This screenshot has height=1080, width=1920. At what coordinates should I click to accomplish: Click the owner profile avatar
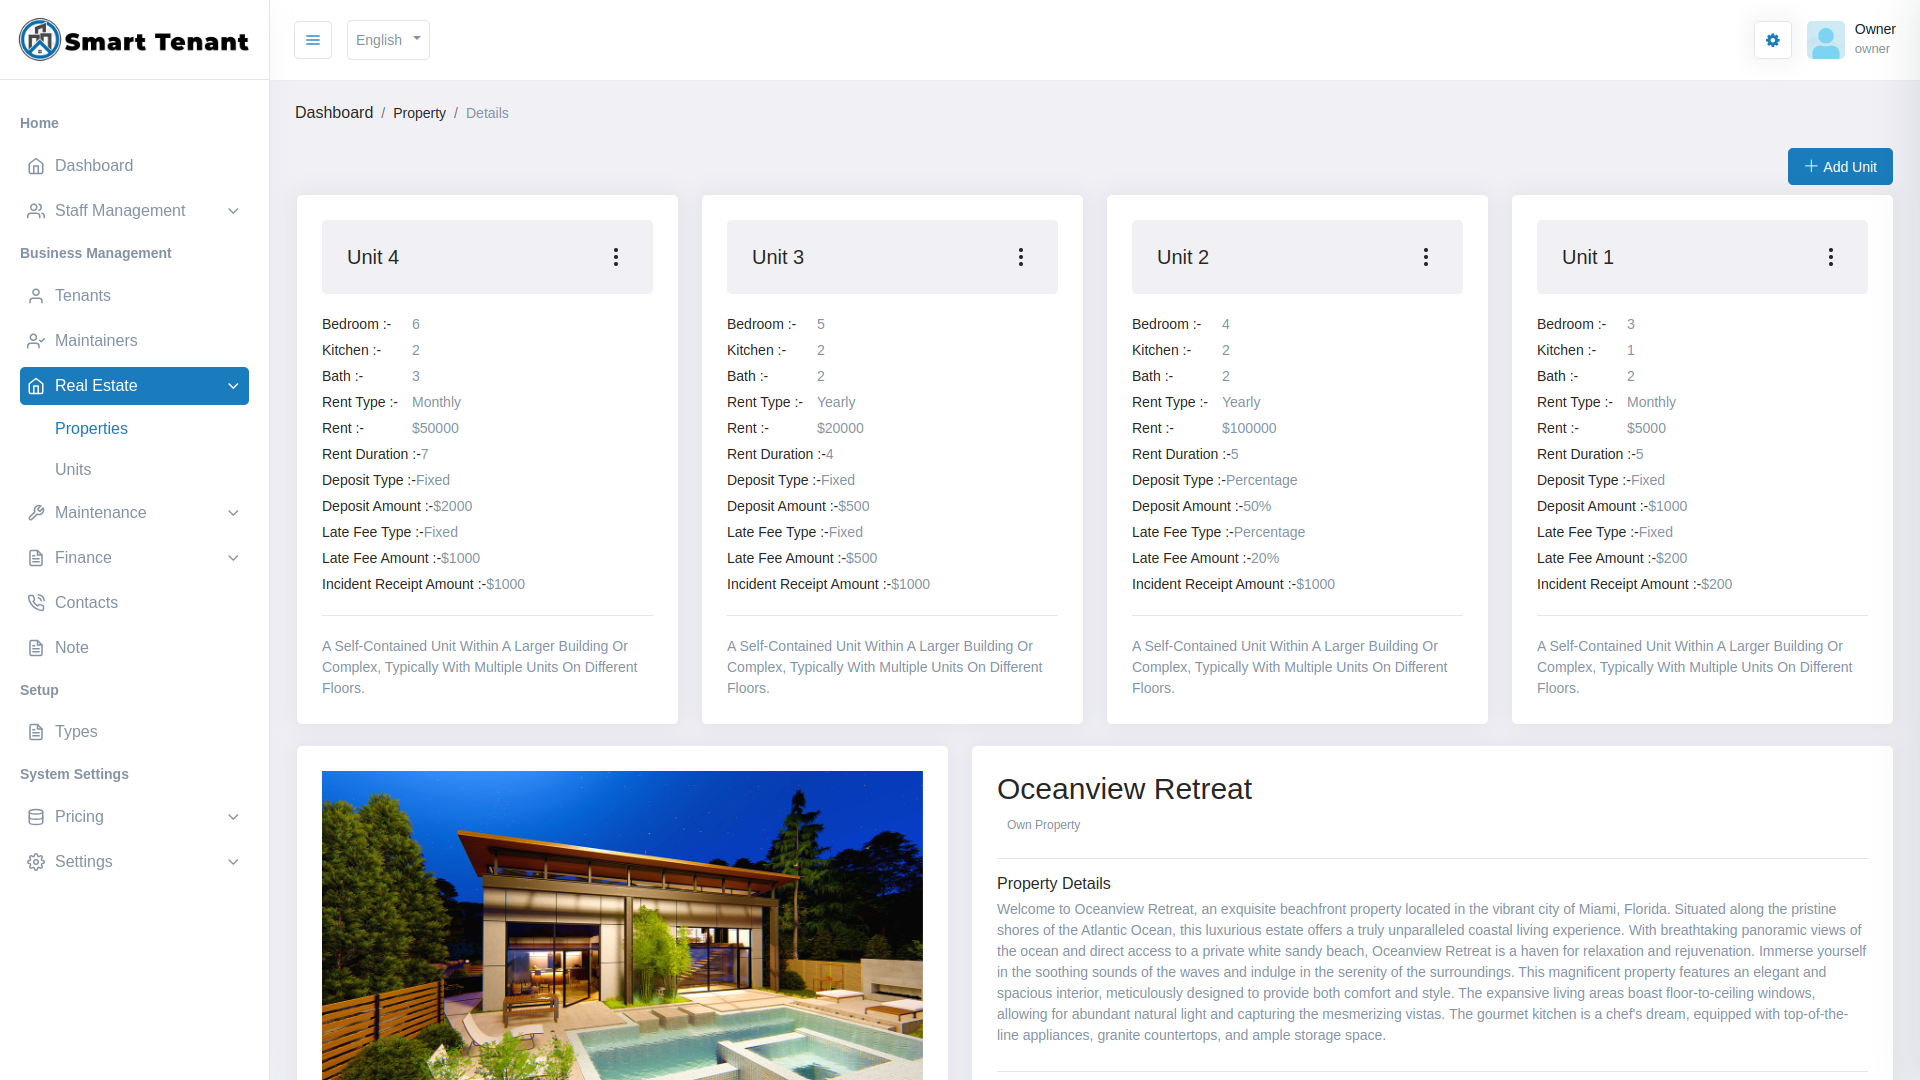coord(1826,40)
